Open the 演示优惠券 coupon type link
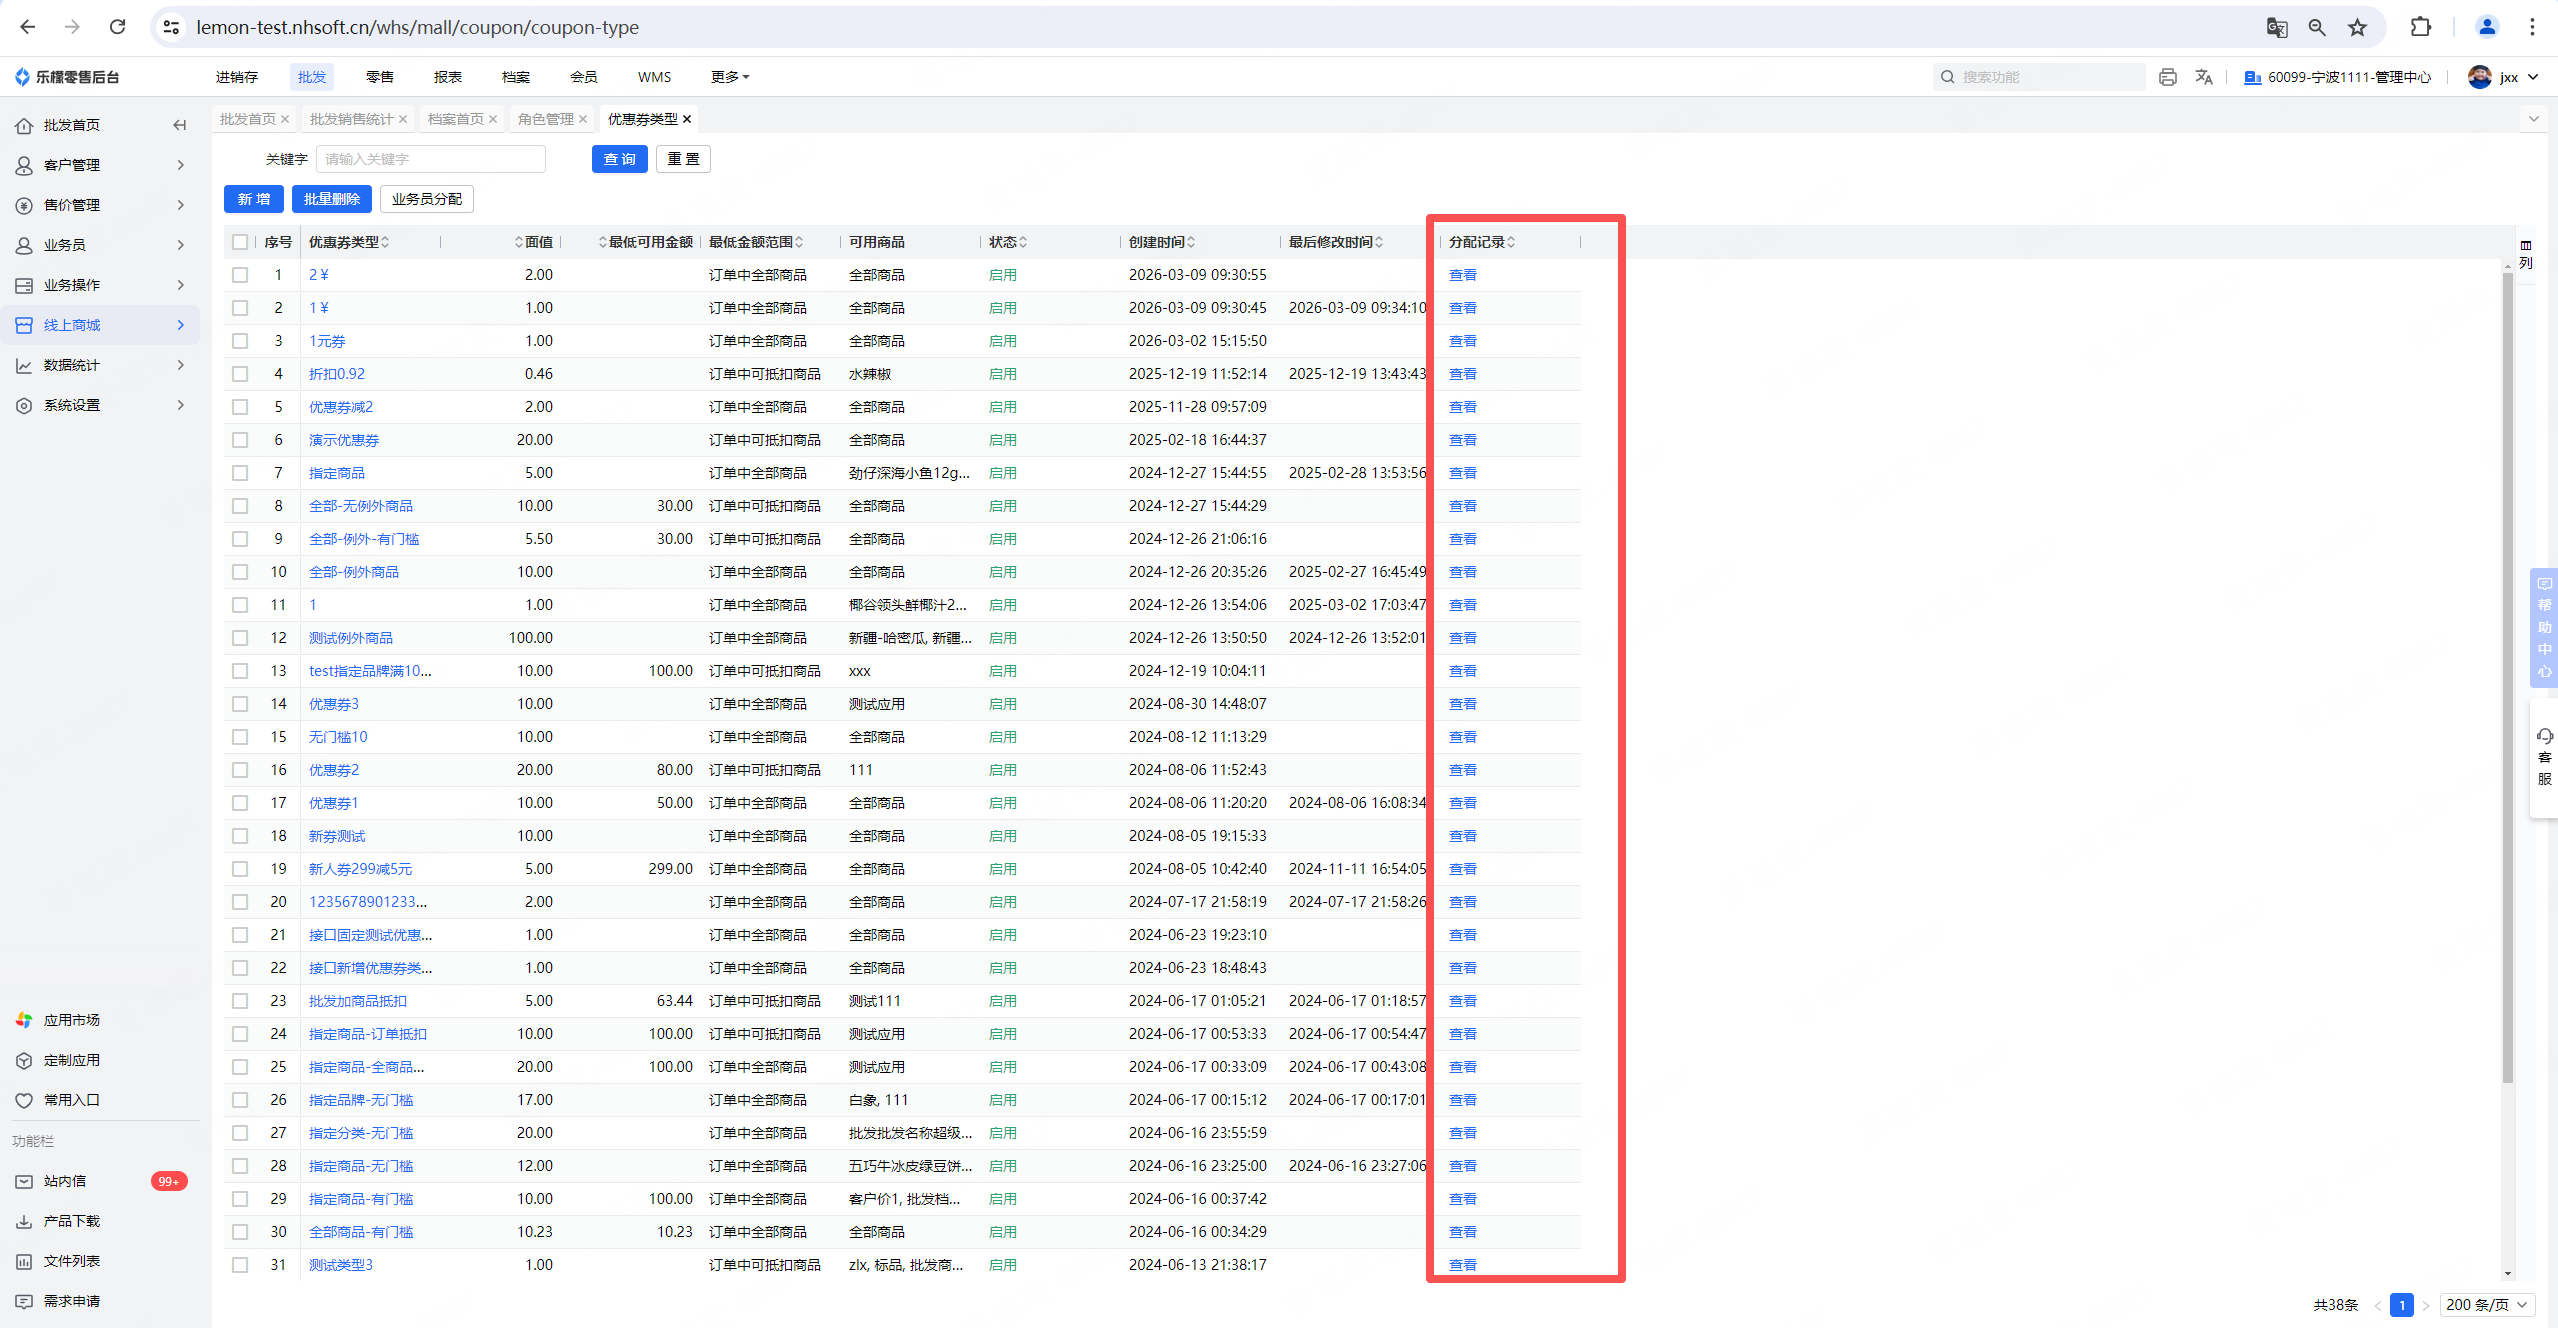Screen dimensions: 2558x1328 pyautogui.click(x=344, y=440)
